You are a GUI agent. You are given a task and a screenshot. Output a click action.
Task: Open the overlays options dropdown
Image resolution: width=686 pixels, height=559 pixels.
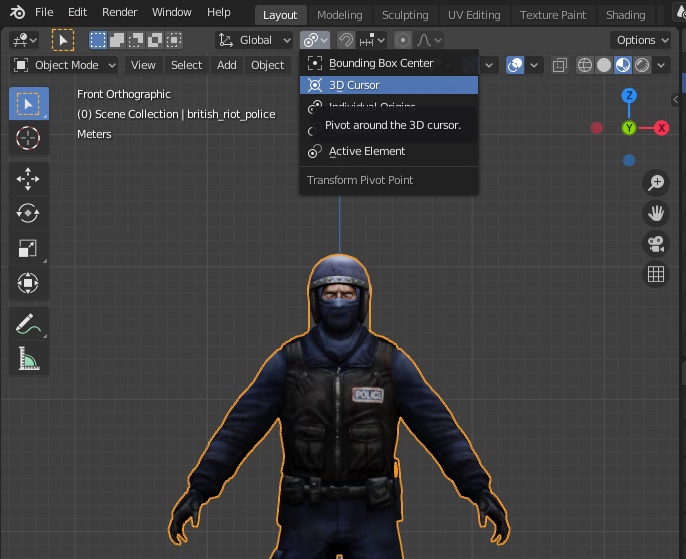tap(534, 65)
